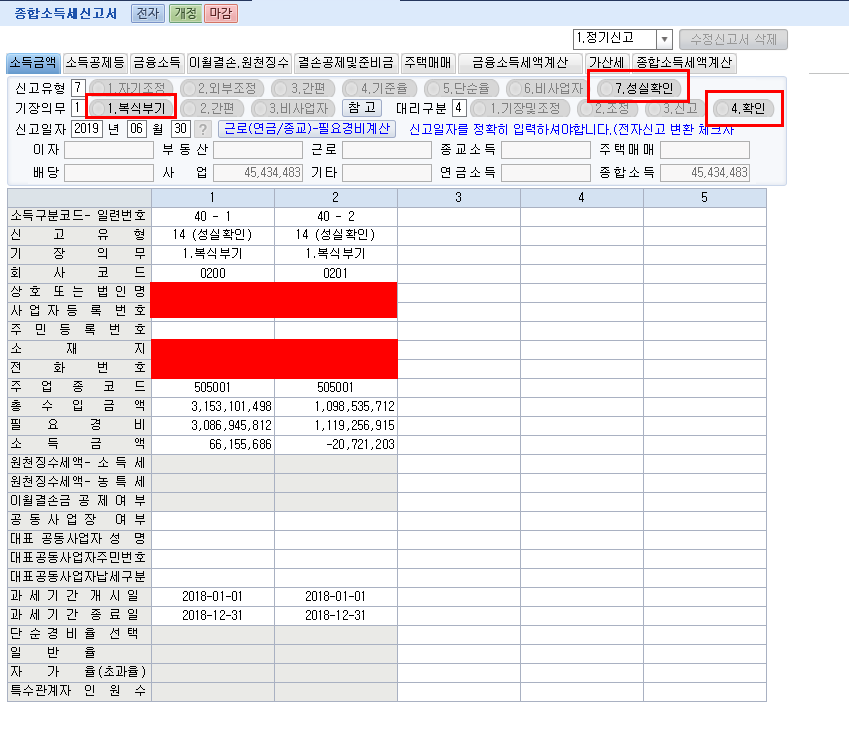Click 총수입금액 cell 3,153,101,498
Viewport: 849px width, 732px height.
213,407
